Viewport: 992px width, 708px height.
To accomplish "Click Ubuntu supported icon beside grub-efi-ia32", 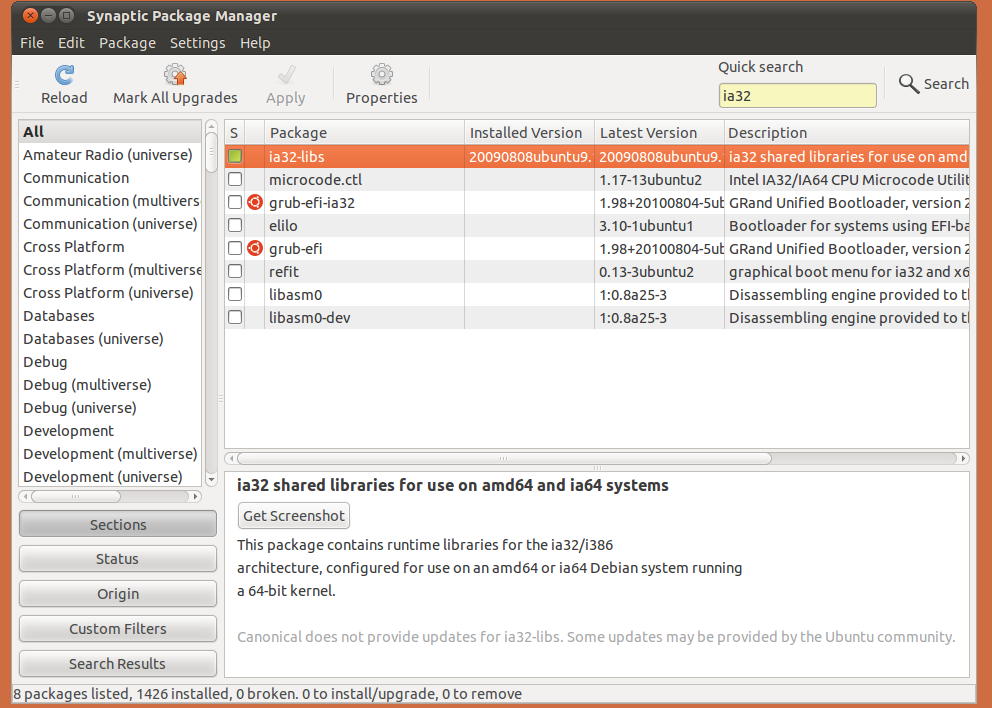I will coord(254,202).
